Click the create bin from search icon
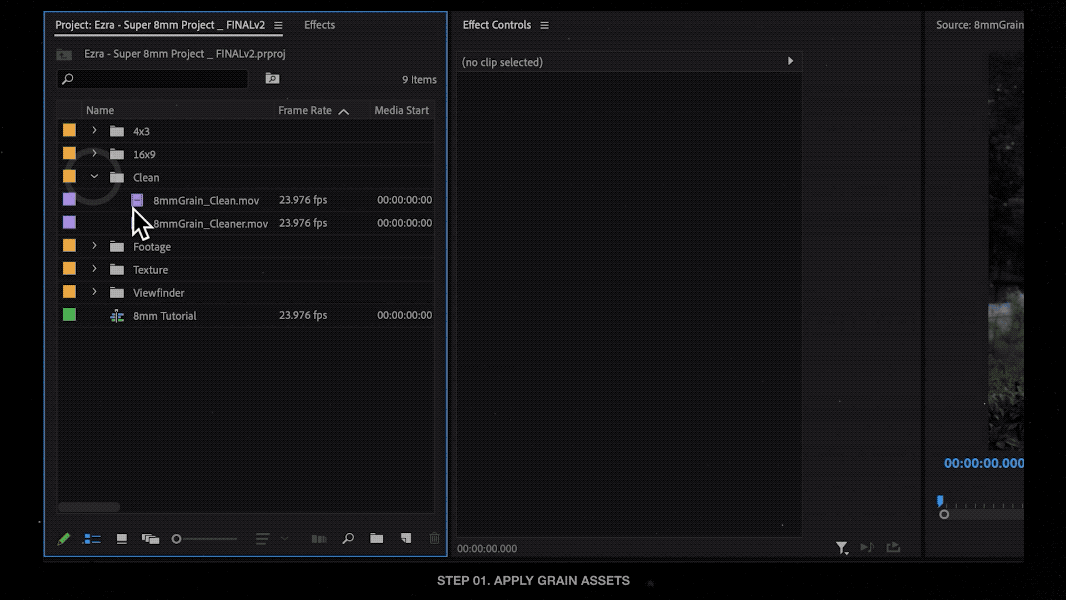1066x600 pixels. 272,79
